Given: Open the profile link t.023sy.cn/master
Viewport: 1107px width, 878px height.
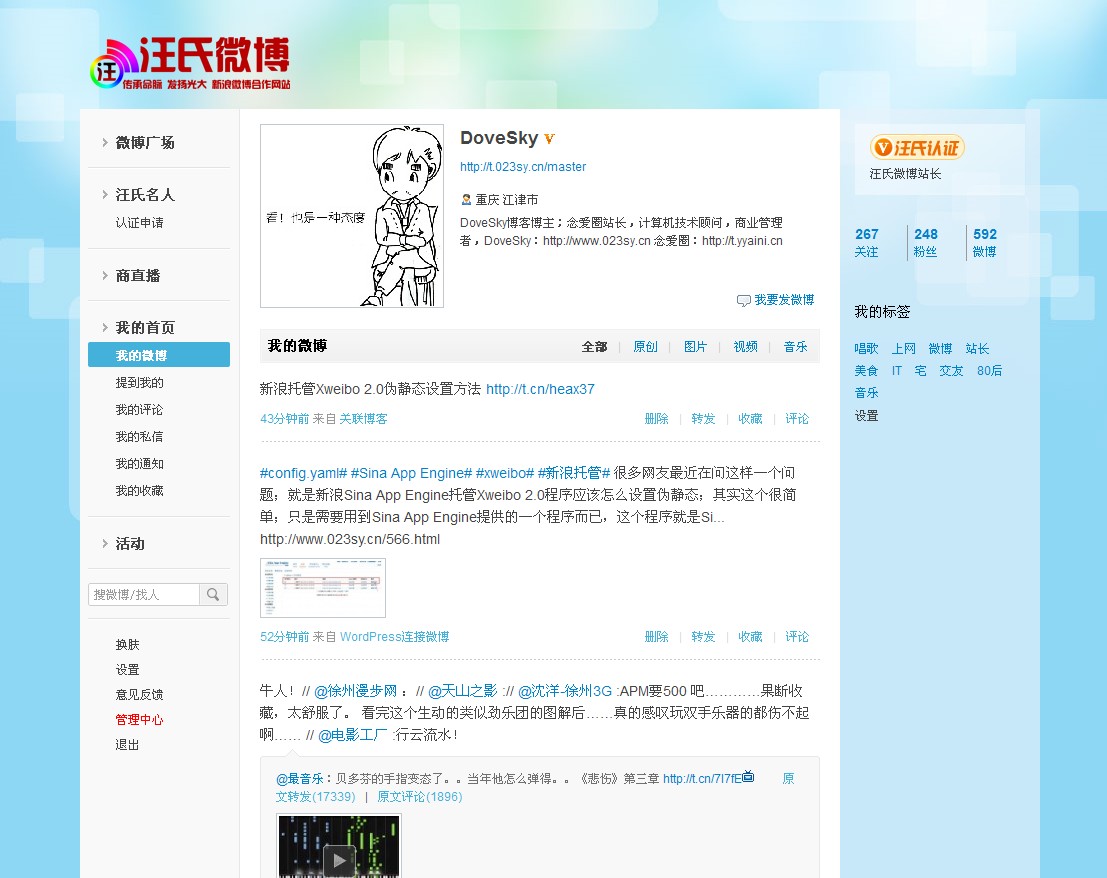Looking at the screenshot, I should point(523,167).
